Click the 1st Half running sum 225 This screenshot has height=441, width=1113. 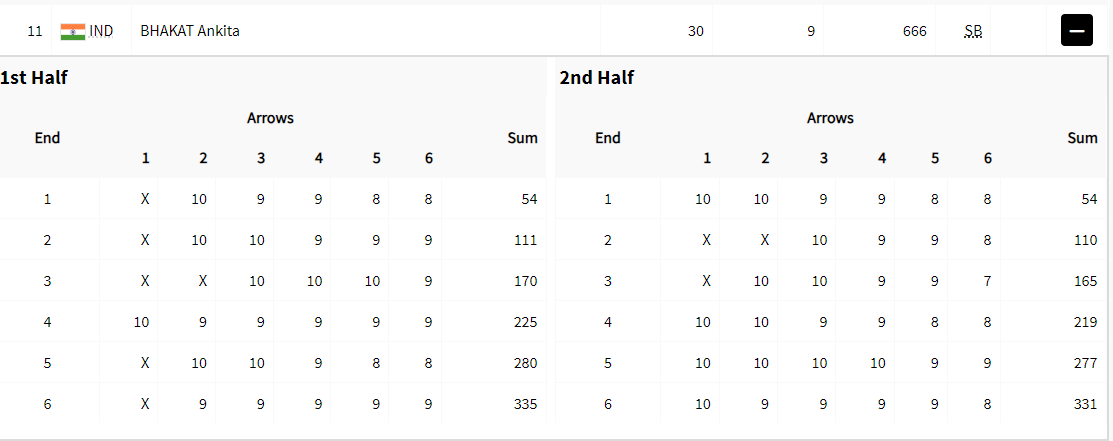point(525,322)
